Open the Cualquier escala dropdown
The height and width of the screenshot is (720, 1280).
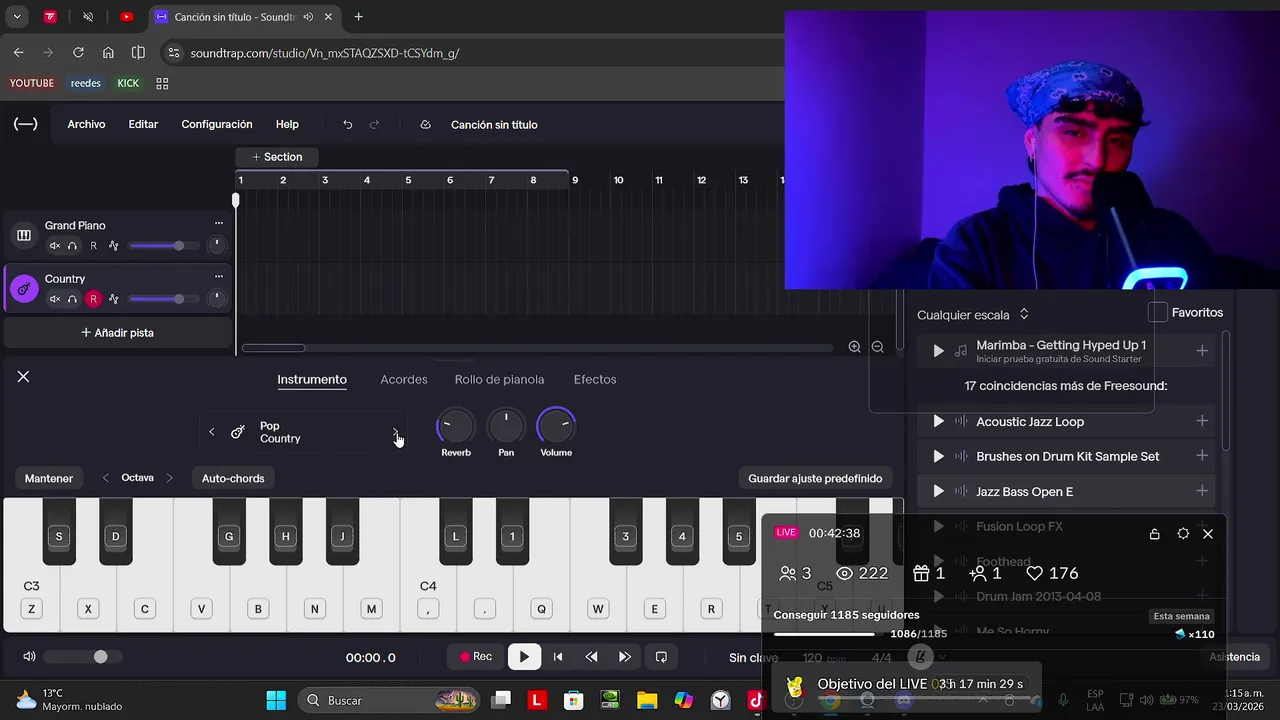tap(973, 315)
